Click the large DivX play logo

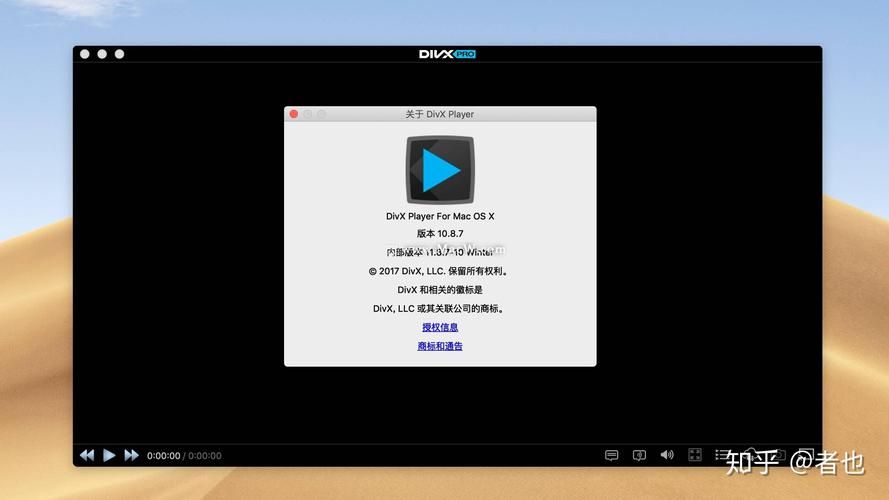(x=440, y=170)
